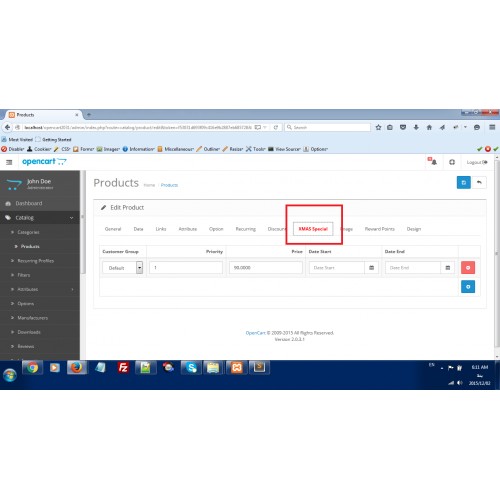This screenshot has height=500, width=500.
Task: Open the notifications bell icon
Action: pyautogui.click(x=433, y=162)
